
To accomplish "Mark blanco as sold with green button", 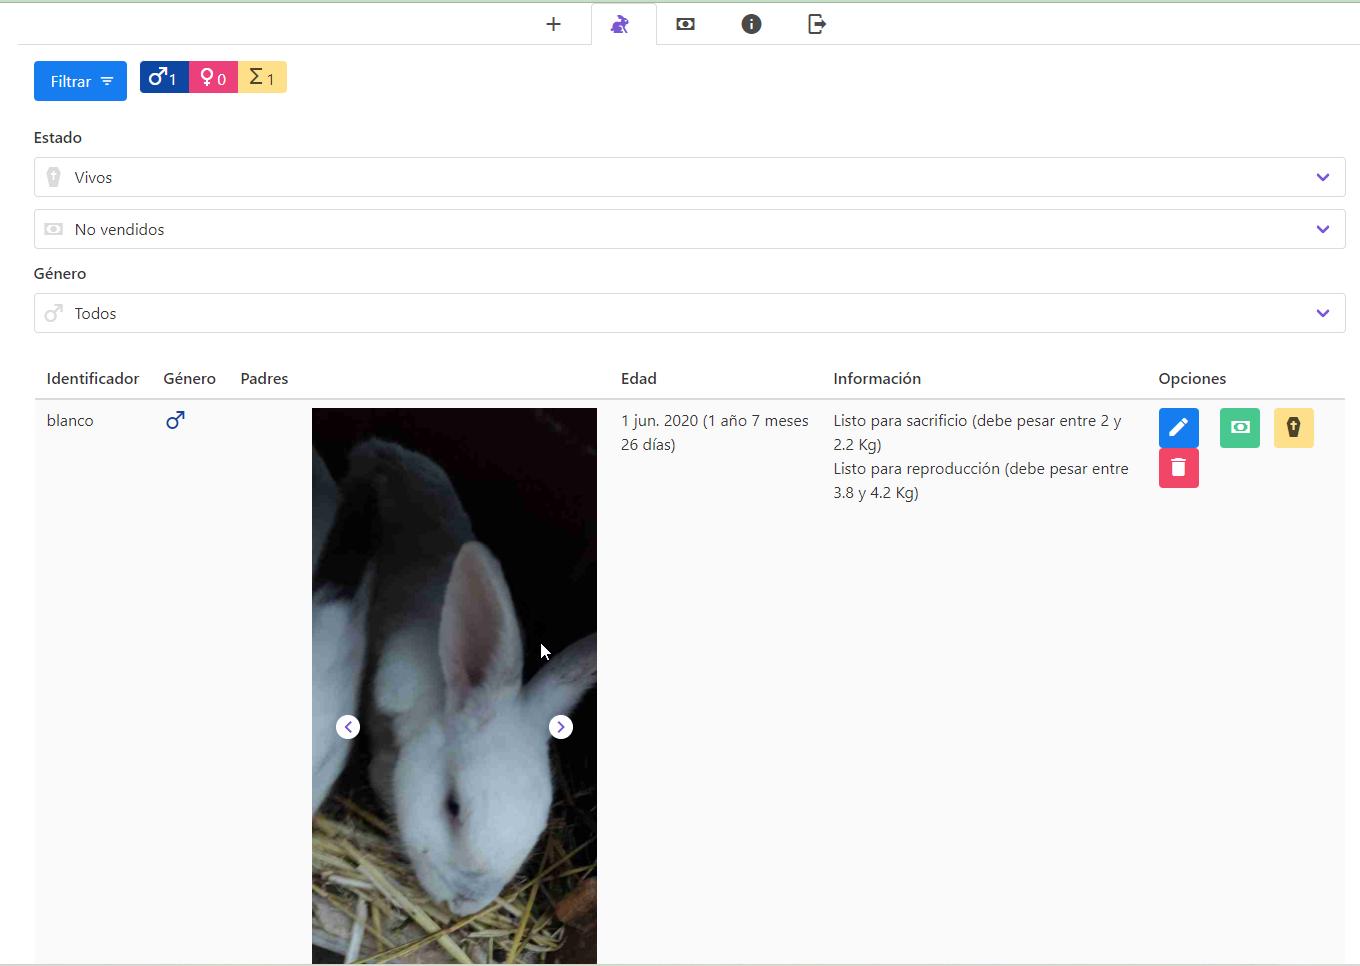I will tap(1240, 428).
